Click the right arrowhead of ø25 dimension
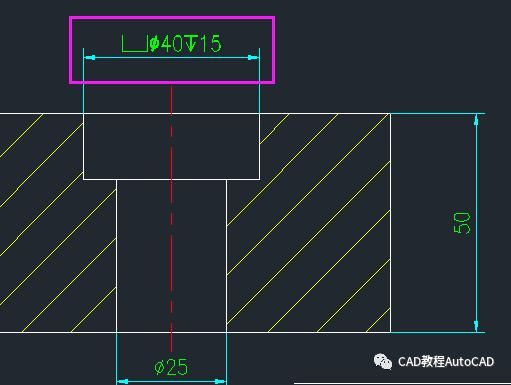The image size is (511, 385). (220, 381)
